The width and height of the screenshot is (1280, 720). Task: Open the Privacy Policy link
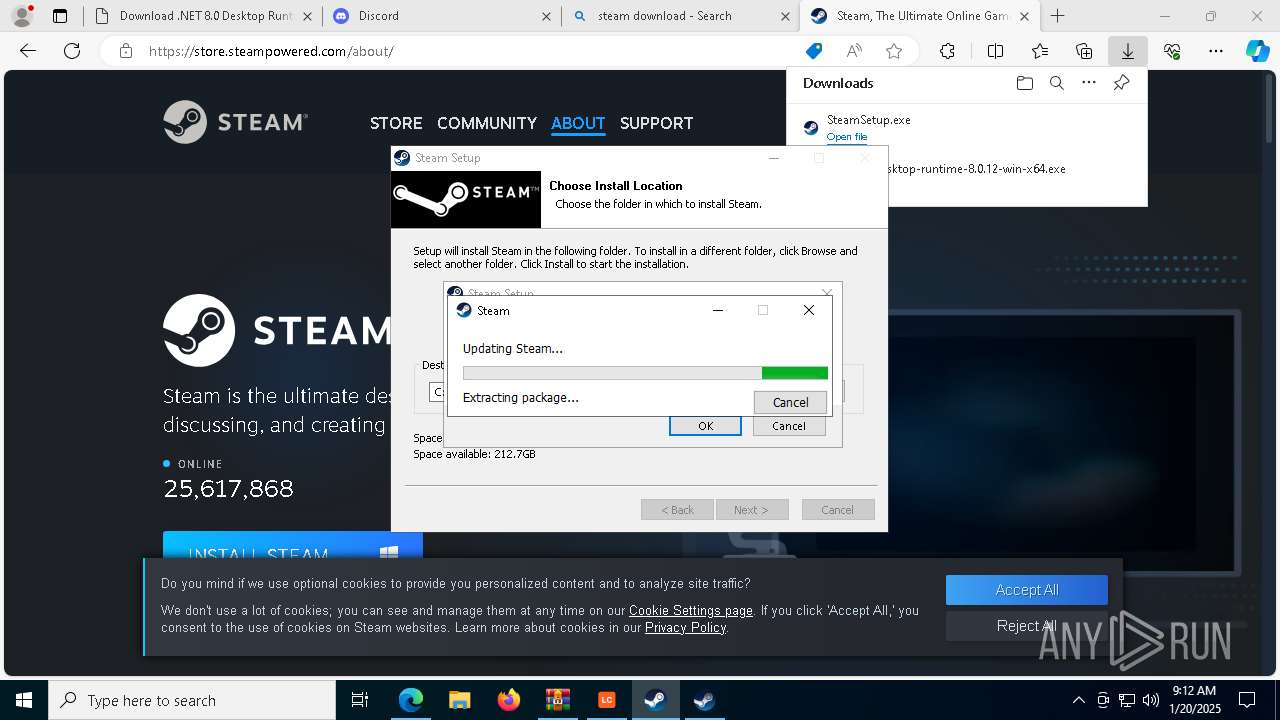(686, 627)
